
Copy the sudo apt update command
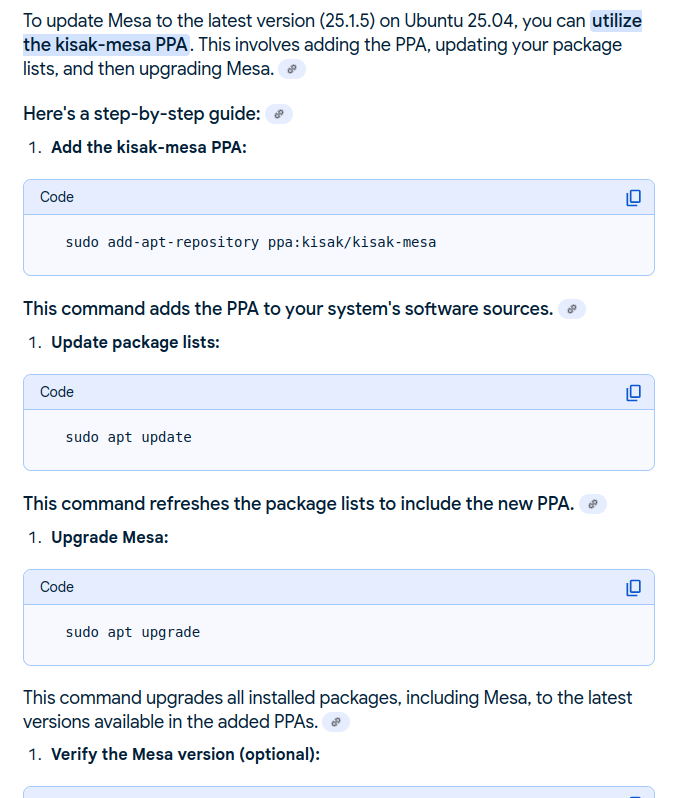(x=633, y=392)
